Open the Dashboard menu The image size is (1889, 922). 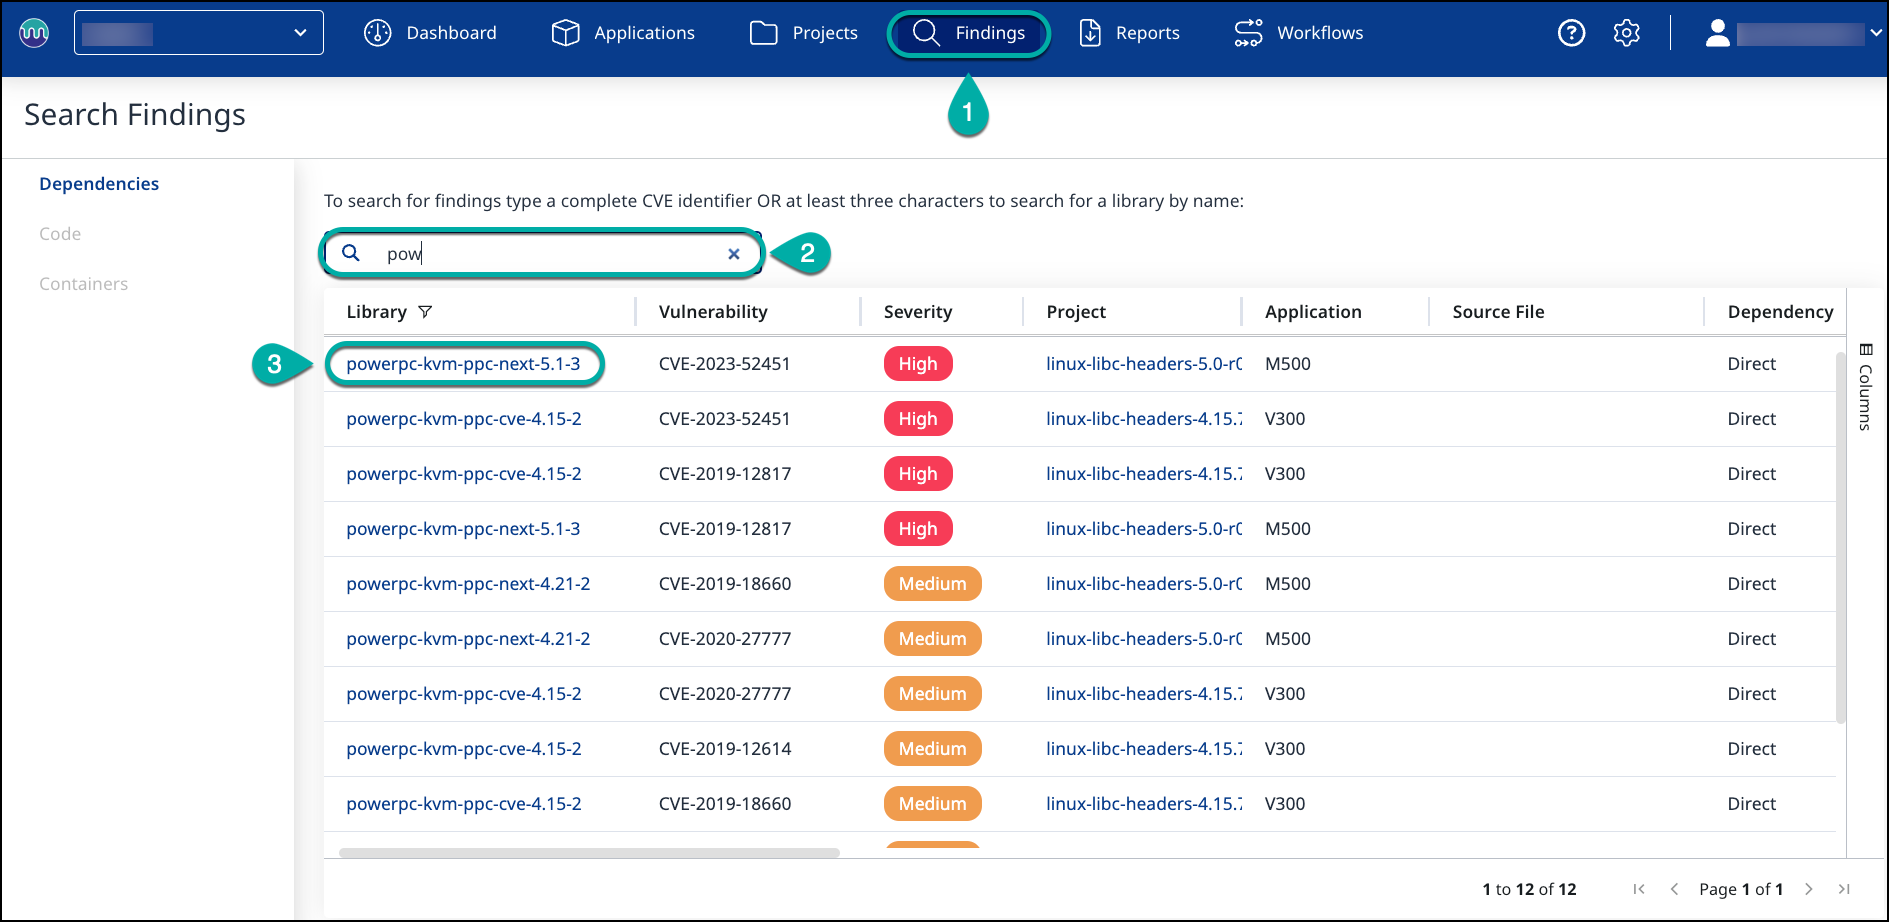point(430,33)
